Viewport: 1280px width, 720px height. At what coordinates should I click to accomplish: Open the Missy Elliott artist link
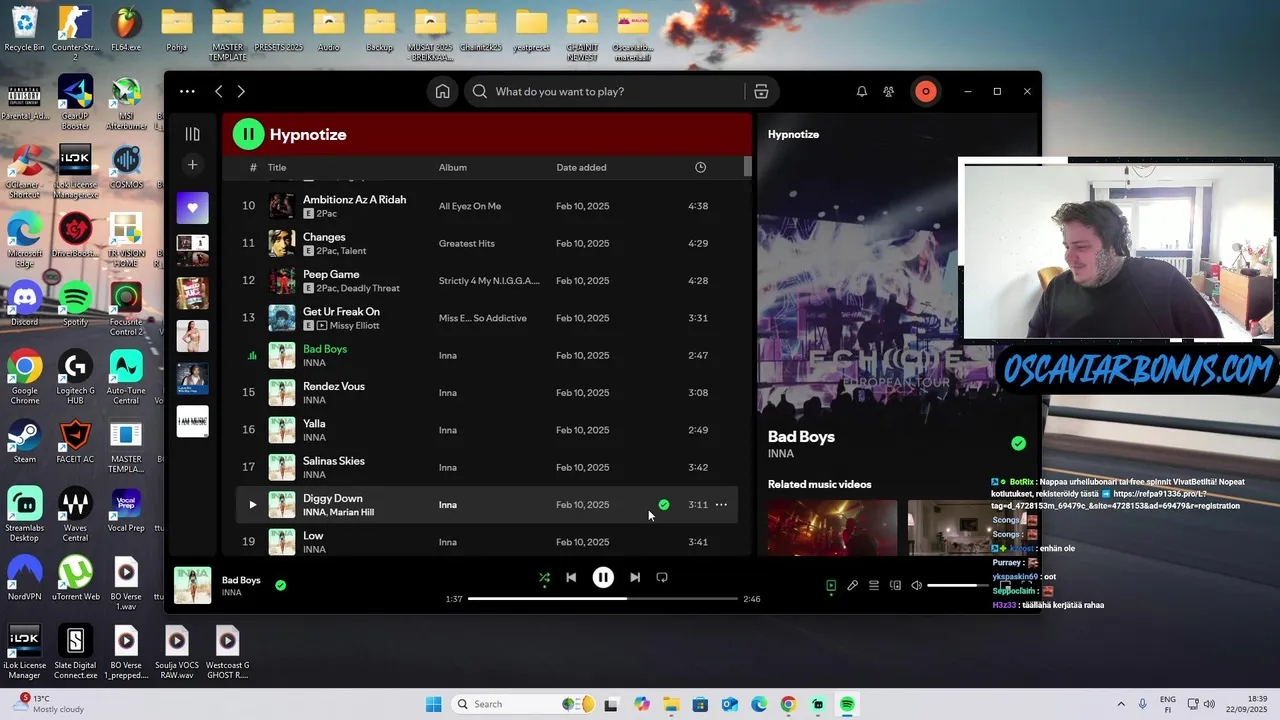355,326
